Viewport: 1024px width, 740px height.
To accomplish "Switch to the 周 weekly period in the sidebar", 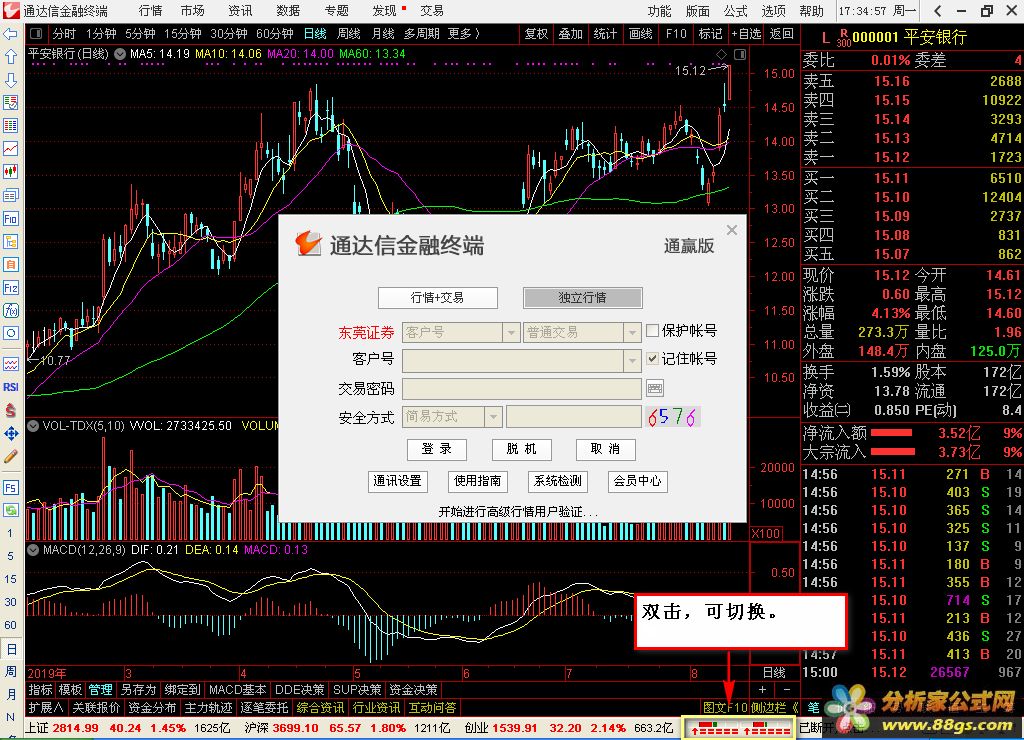I will 10,671.
